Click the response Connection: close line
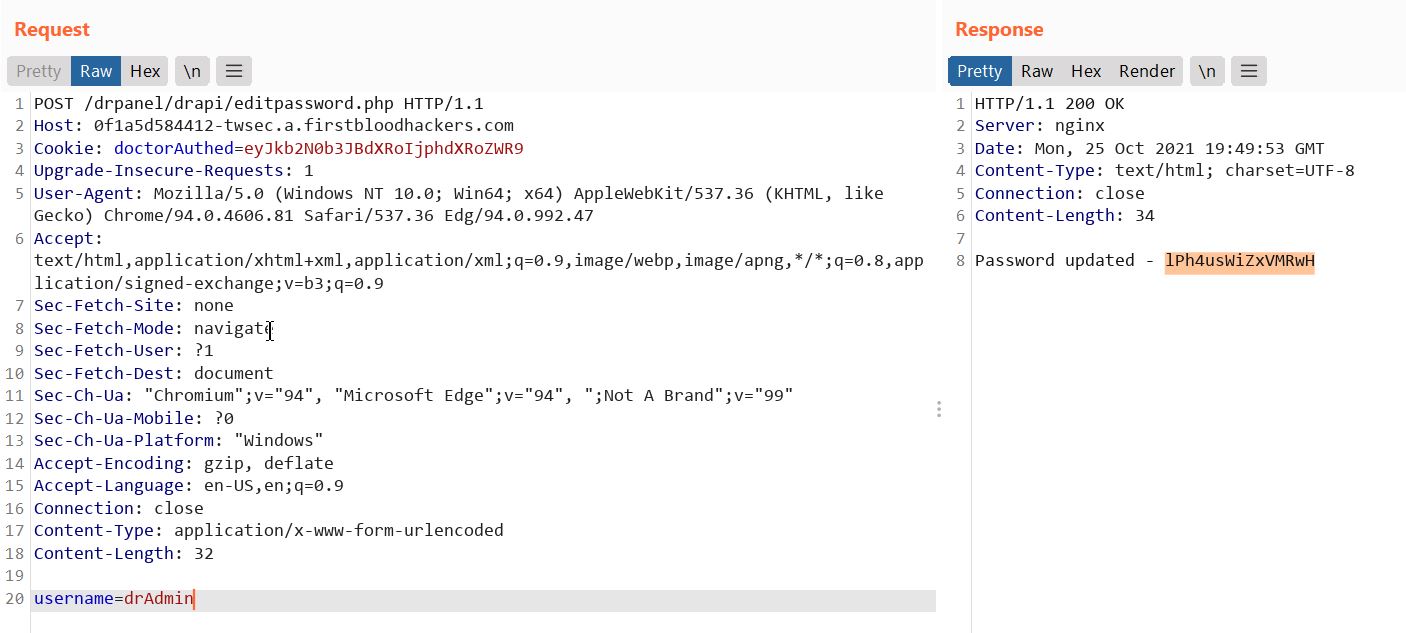The image size is (1406, 633). 1060,193
